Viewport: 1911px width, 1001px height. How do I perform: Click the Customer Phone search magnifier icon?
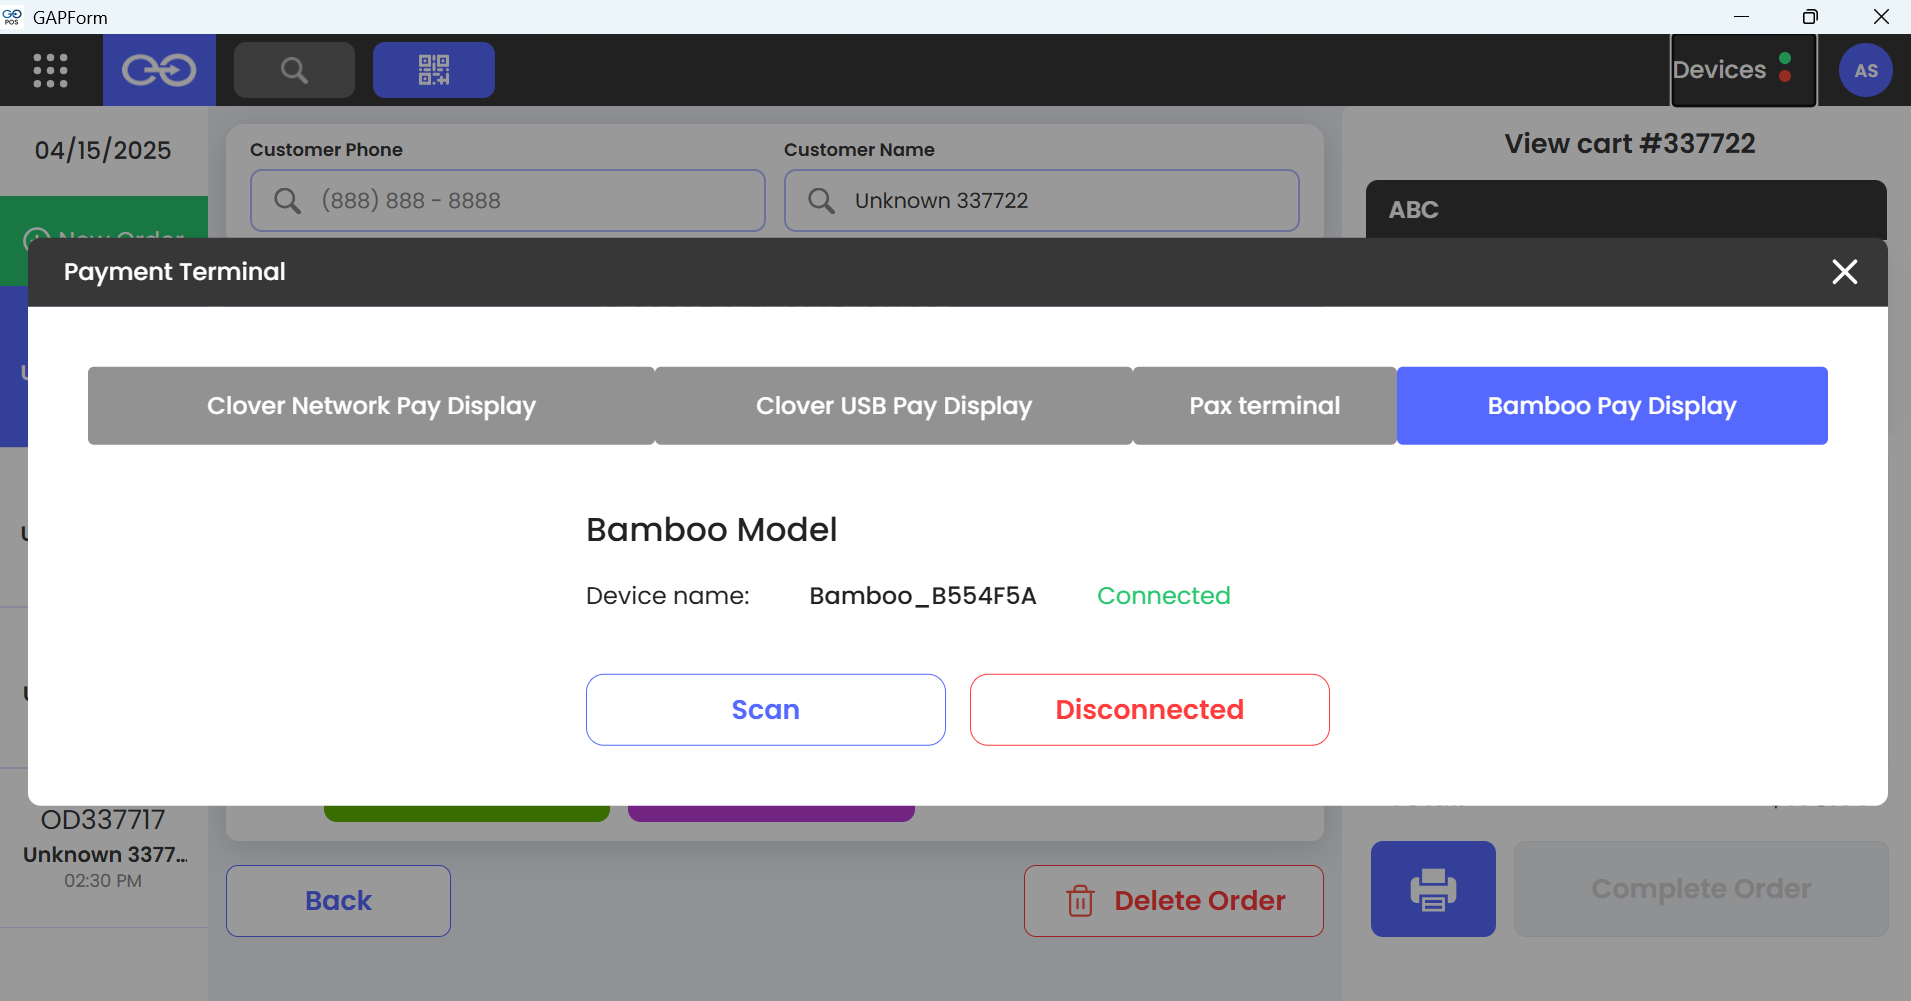[x=288, y=201]
